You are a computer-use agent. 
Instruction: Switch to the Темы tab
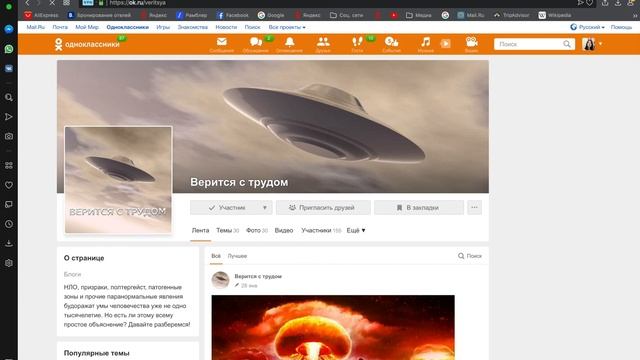[227, 231]
